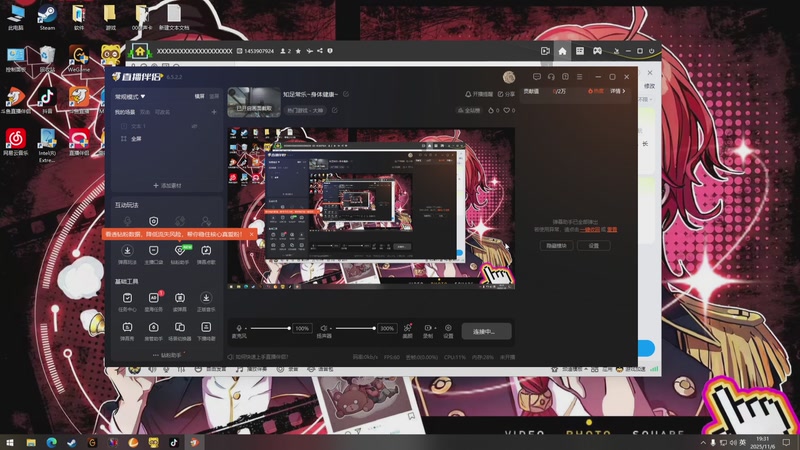800x450 pixels.
Task: Open the arrow next to 录制 icon
Action: (x=435, y=329)
